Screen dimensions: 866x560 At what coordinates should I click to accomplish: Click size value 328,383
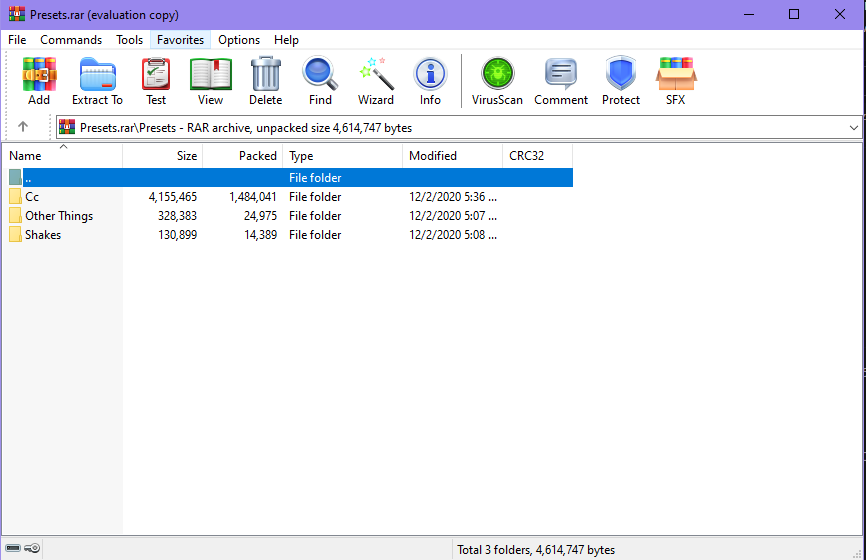[x=177, y=216]
